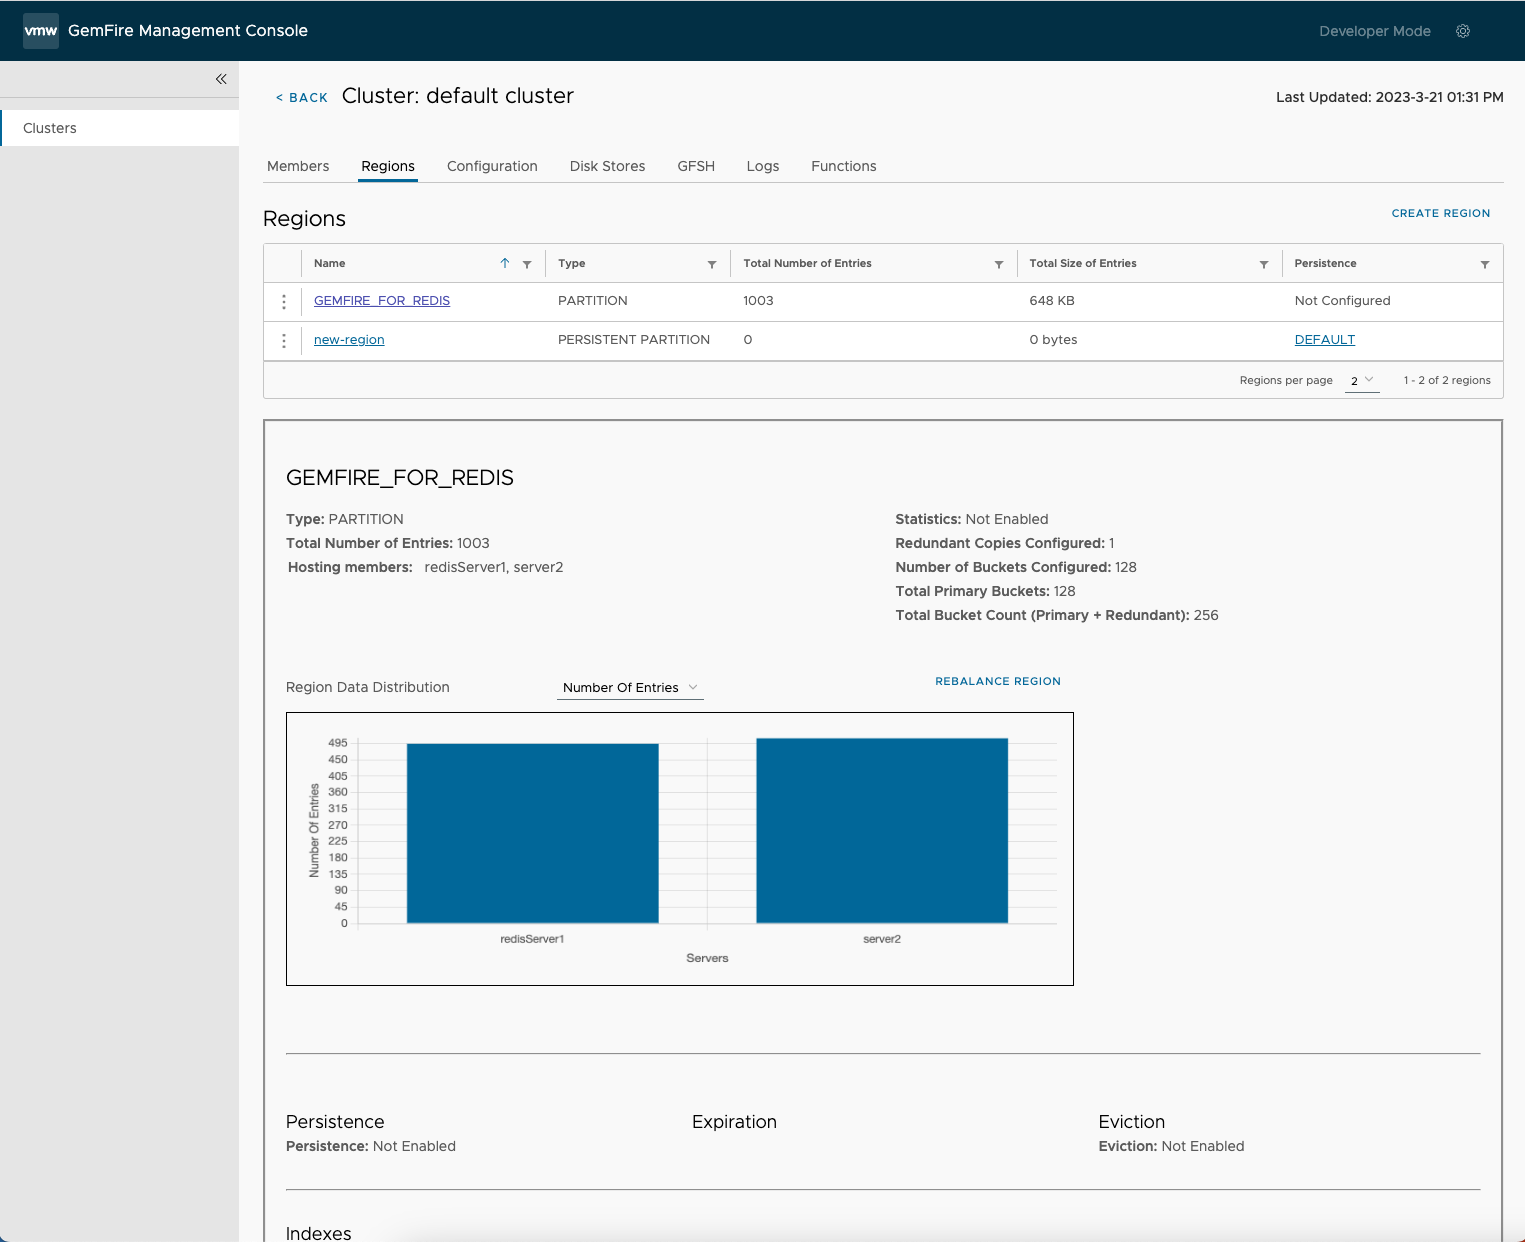Select the Regions tab
Image resolution: width=1525 pixels, height=1242 pixels.
pos(388,166)
